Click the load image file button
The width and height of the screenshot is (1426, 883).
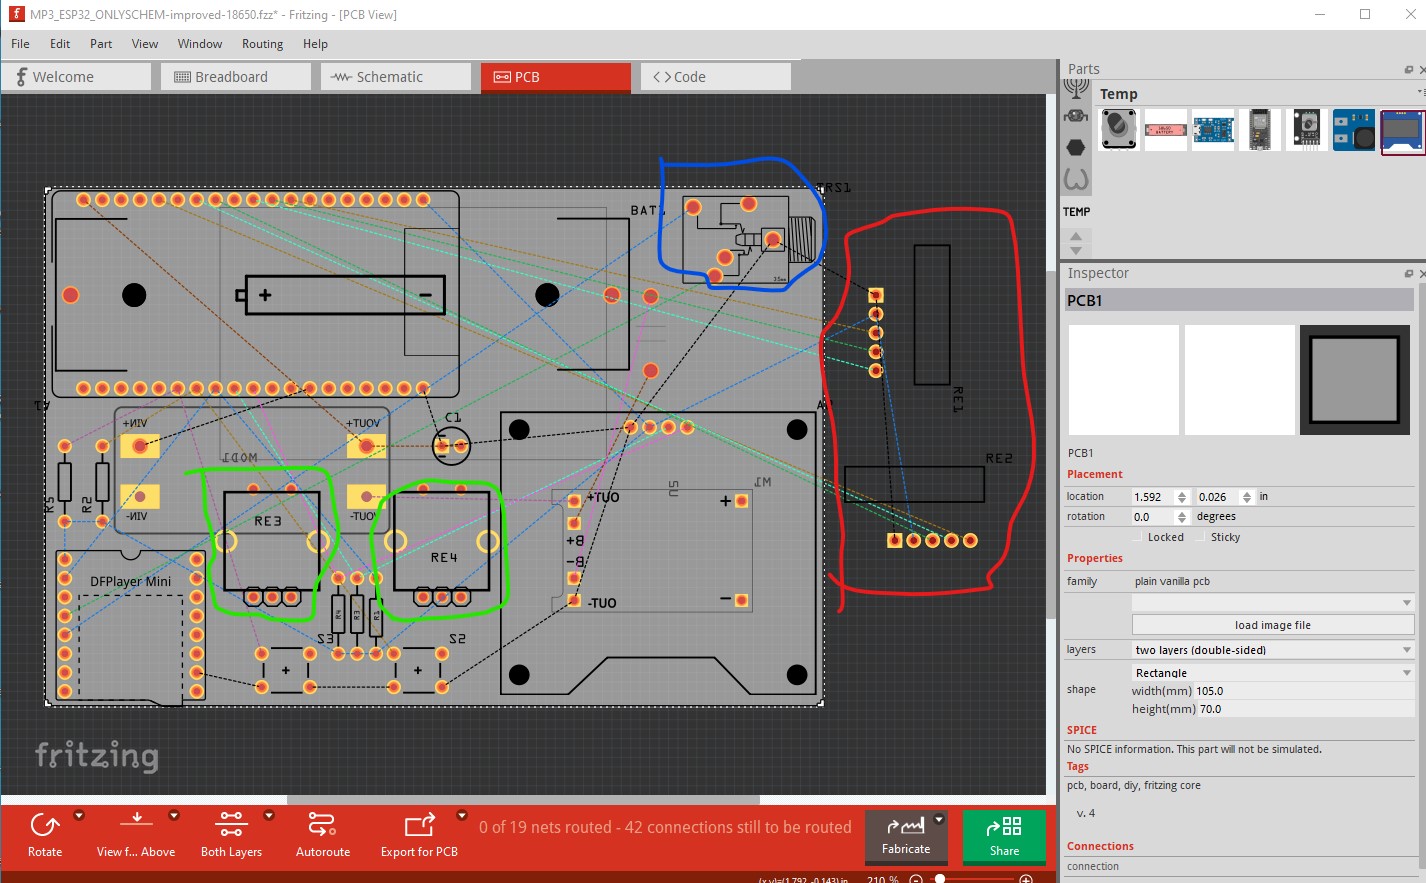(1273, 625)
